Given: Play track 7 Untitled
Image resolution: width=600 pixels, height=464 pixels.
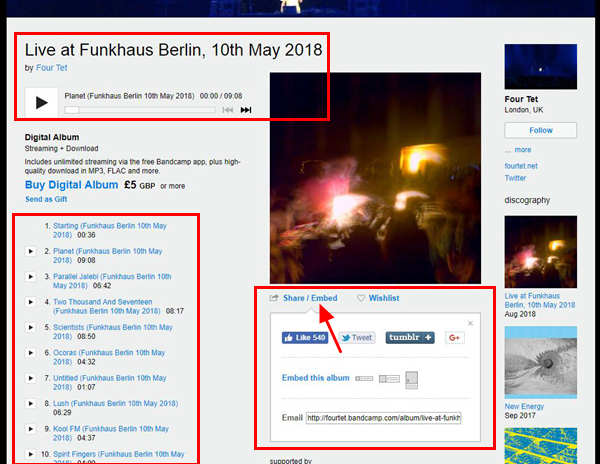Looking at the screenshot, I should (x=31, y=378).
